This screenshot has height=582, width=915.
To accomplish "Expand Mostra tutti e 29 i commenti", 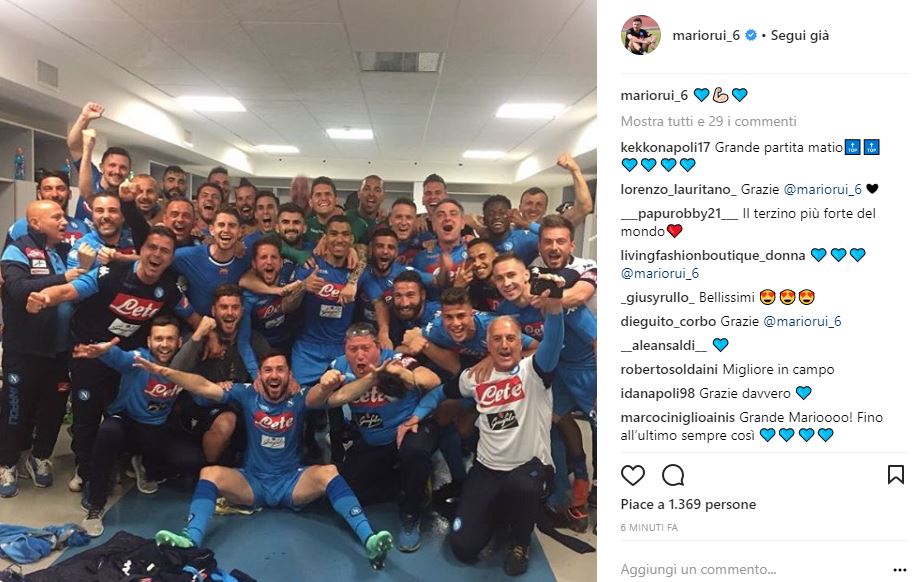I will click(708, 121).
